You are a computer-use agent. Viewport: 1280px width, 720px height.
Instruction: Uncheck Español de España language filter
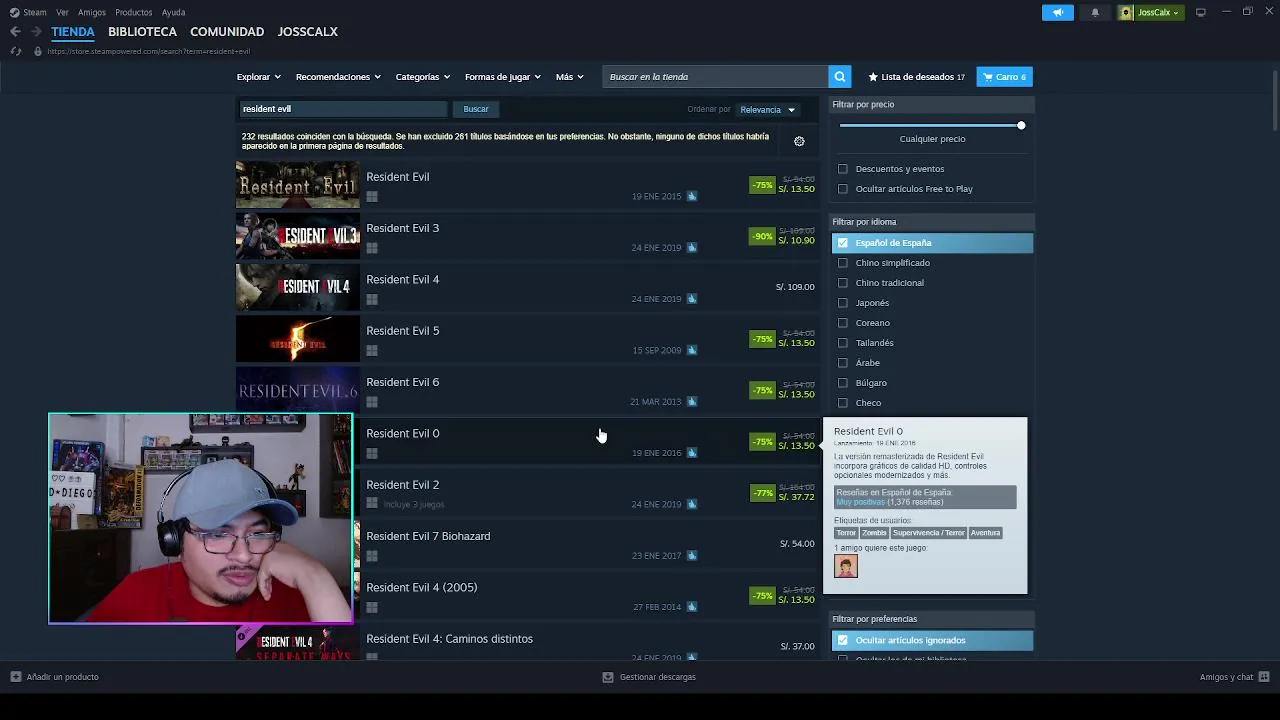[843, 243]
